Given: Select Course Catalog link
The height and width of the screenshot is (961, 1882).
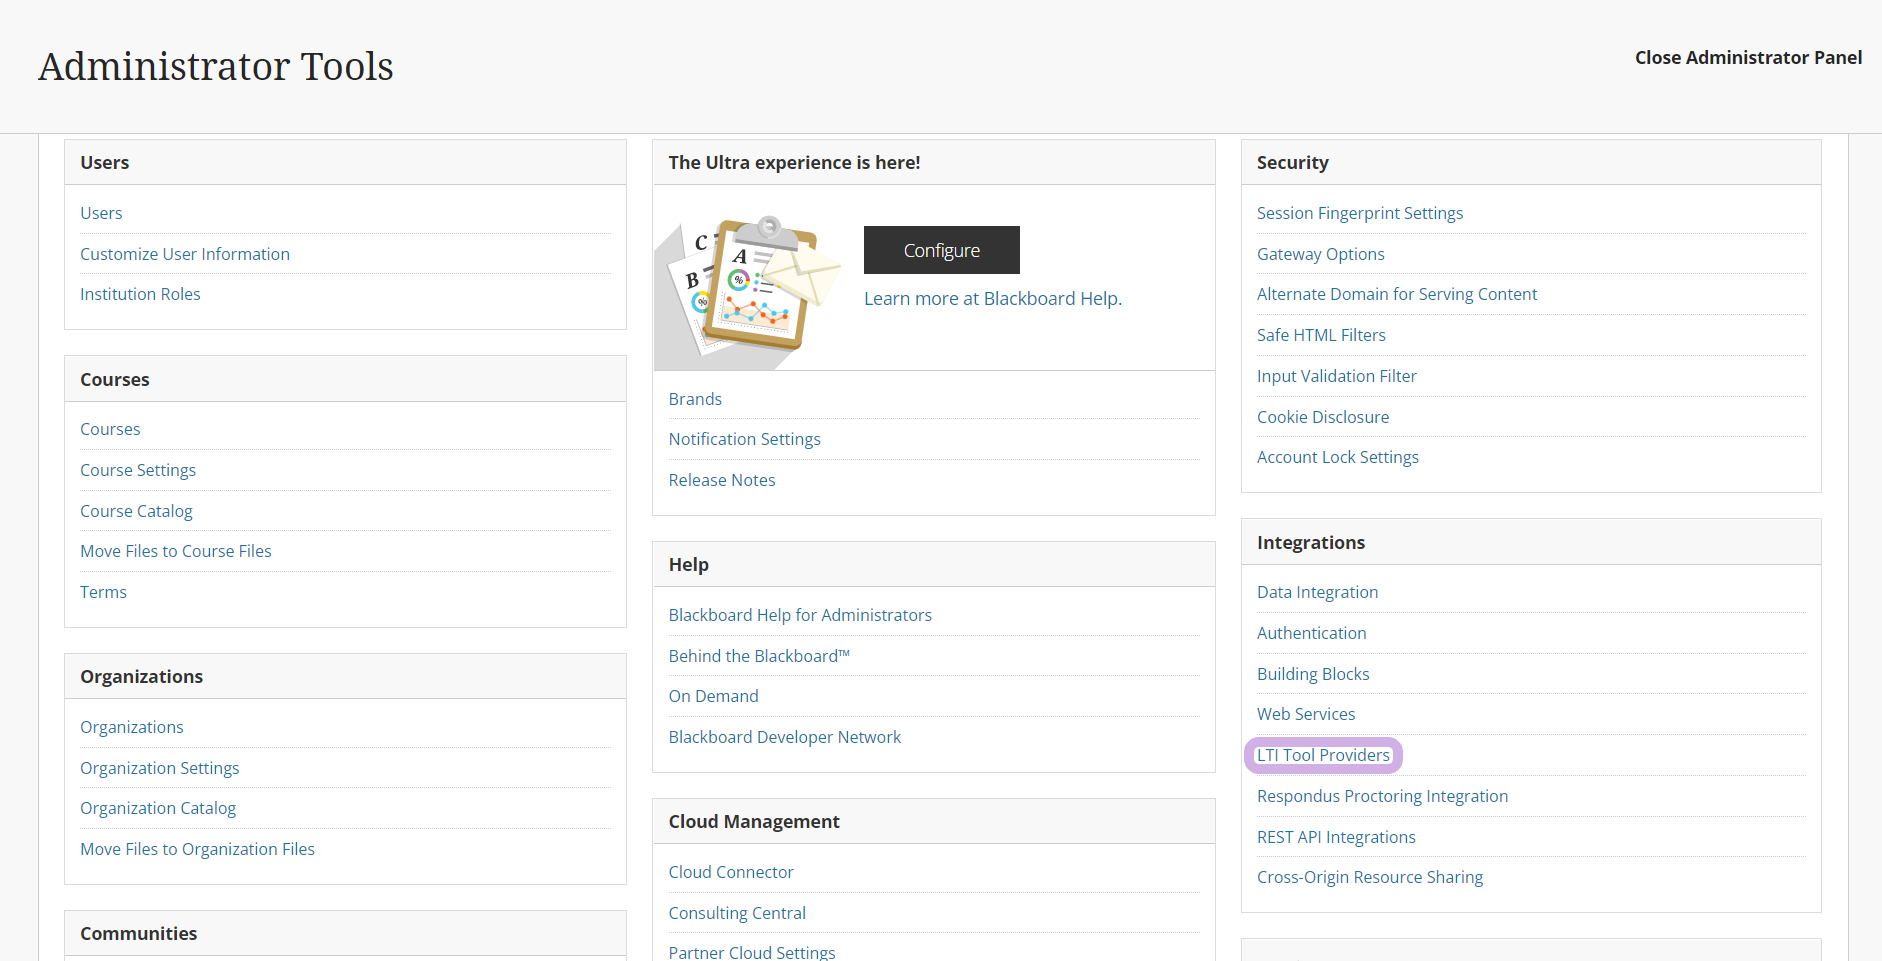Looking at the screenshot, I should 136,511.
